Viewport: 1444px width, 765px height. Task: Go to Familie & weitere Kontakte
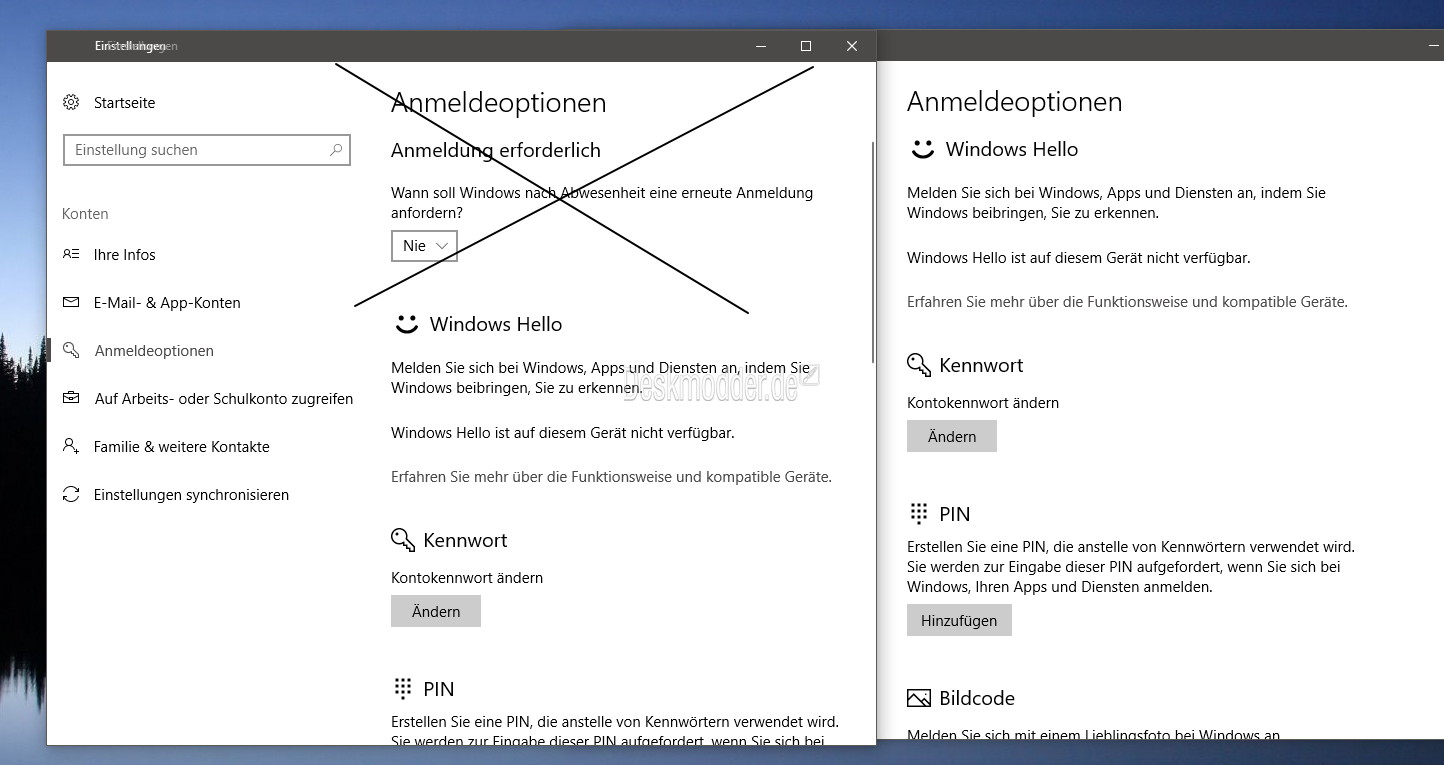coord(182,446)
